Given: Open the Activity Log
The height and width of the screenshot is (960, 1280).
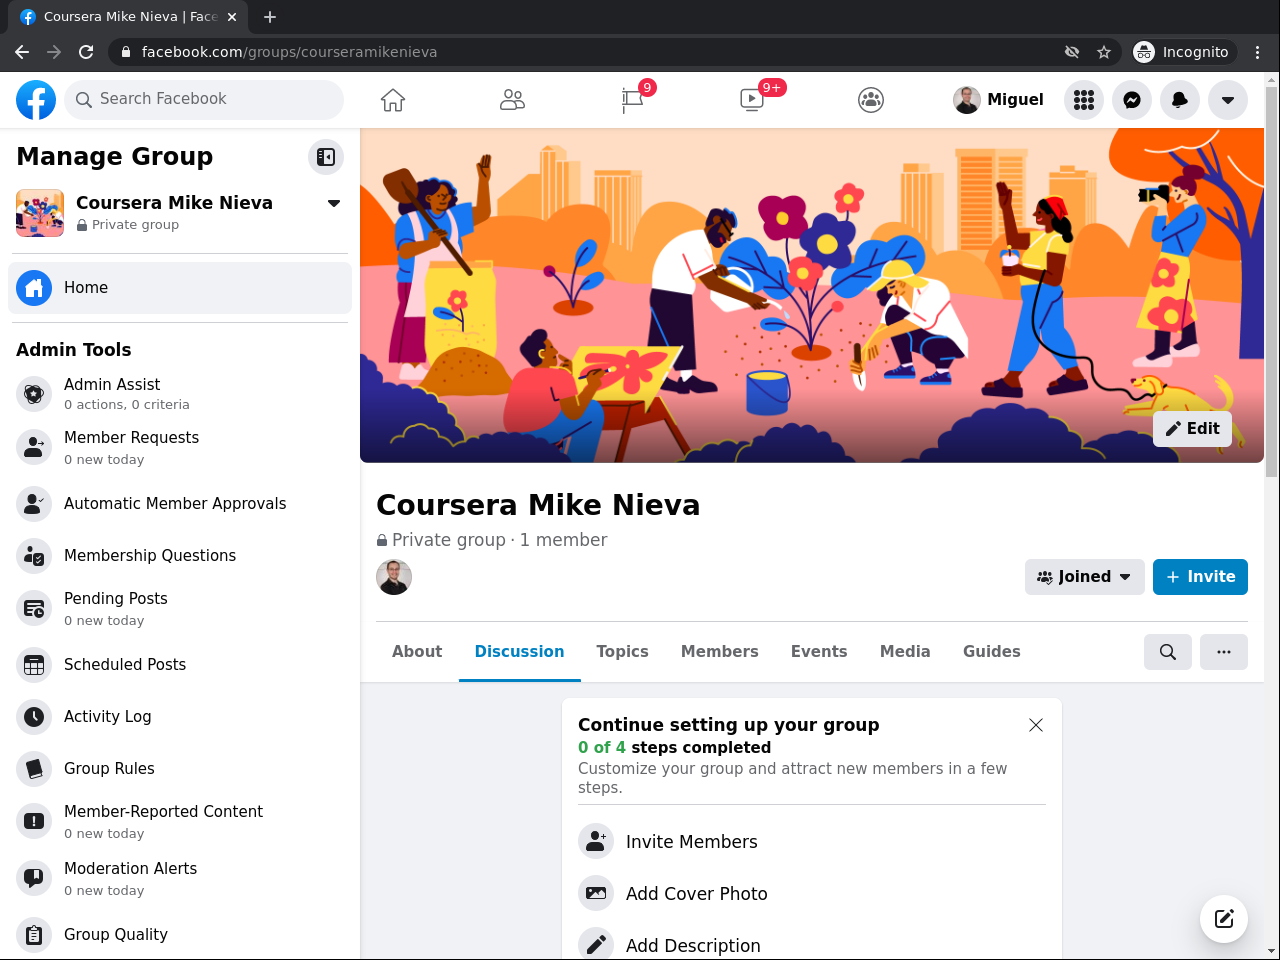Looking at the screenshot, I should 180,716.
